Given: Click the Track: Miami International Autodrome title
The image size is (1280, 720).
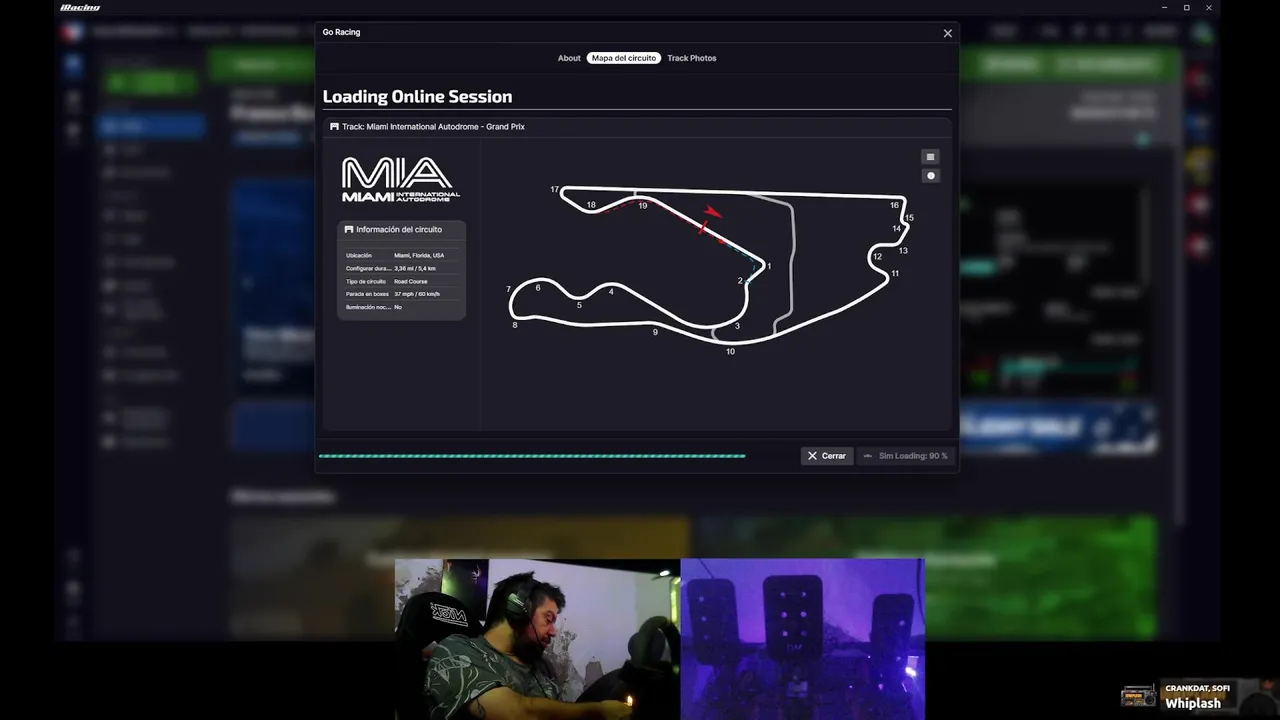Looking at the screenshot, I should [433, 127].
